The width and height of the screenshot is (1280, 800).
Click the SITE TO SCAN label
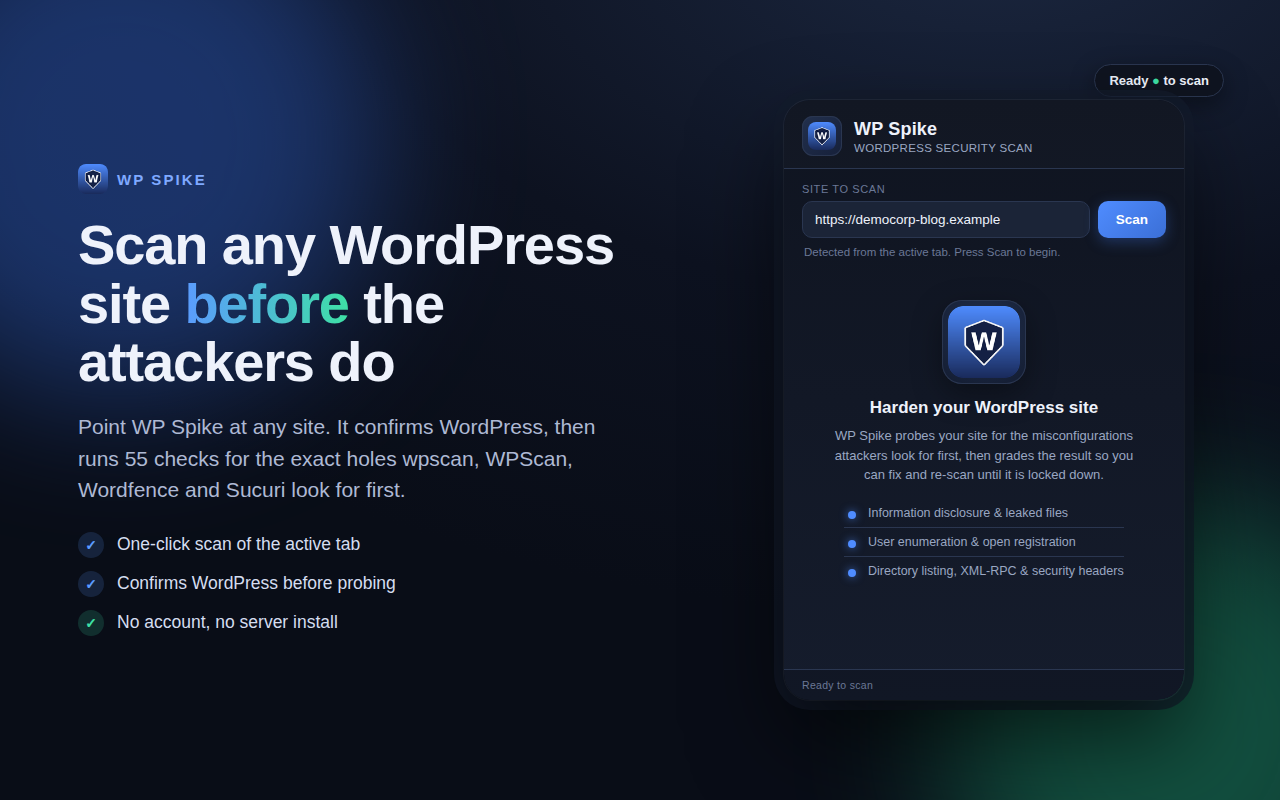pyautogui.click(x=843, y=189)
